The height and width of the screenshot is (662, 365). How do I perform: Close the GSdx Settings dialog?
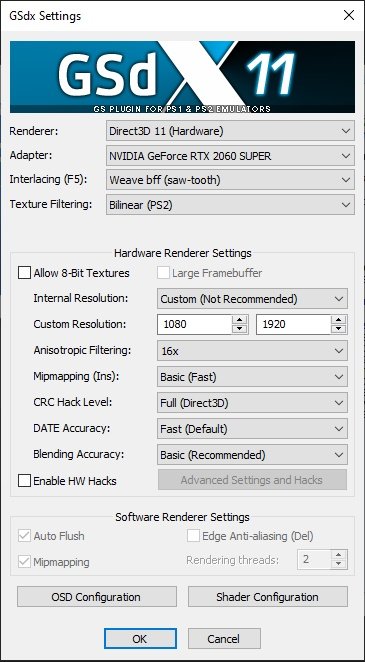click(x=349, y=16)
